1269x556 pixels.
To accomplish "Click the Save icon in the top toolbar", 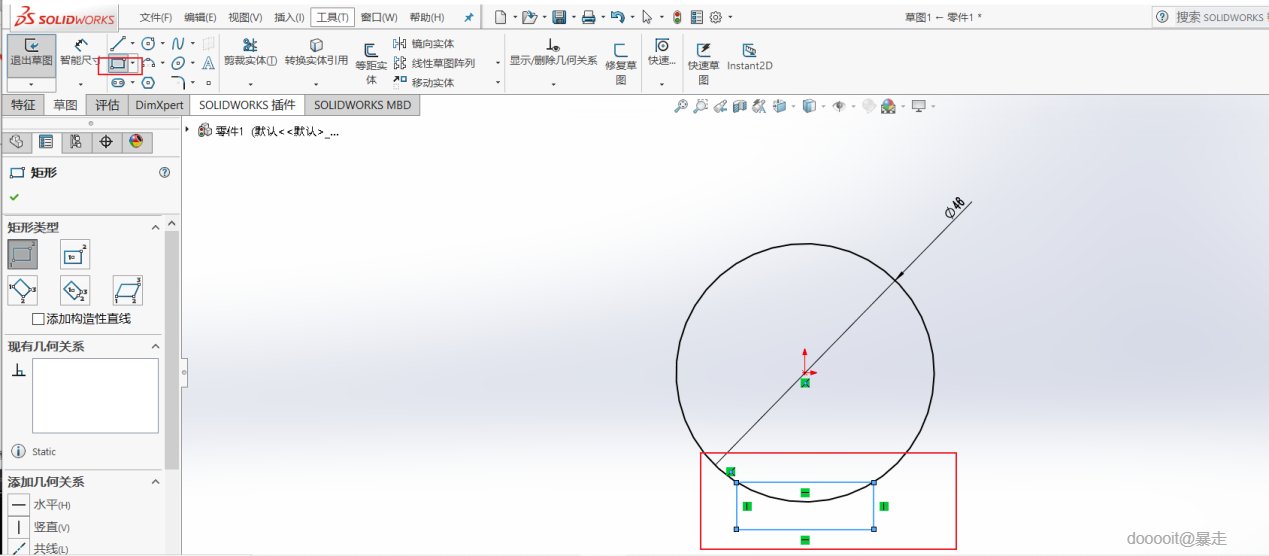I will pyautogui.click(x=559, y=17).
